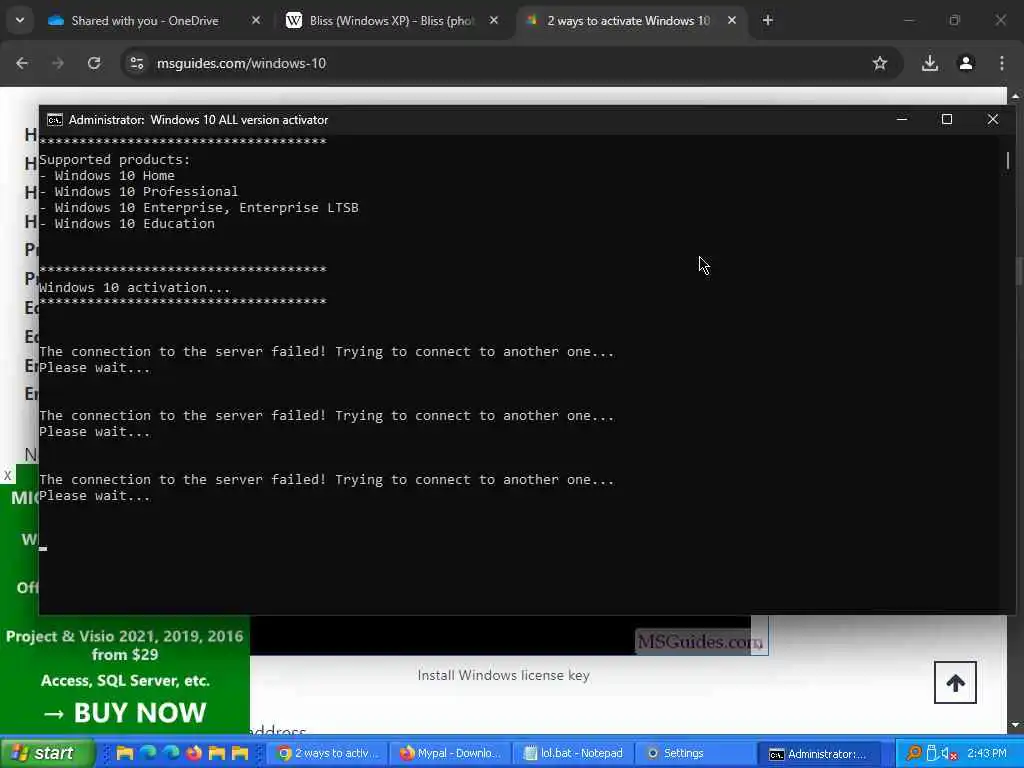
Task: Click the address bar URL msguides.com/windows-10
Action: point(241,63)
